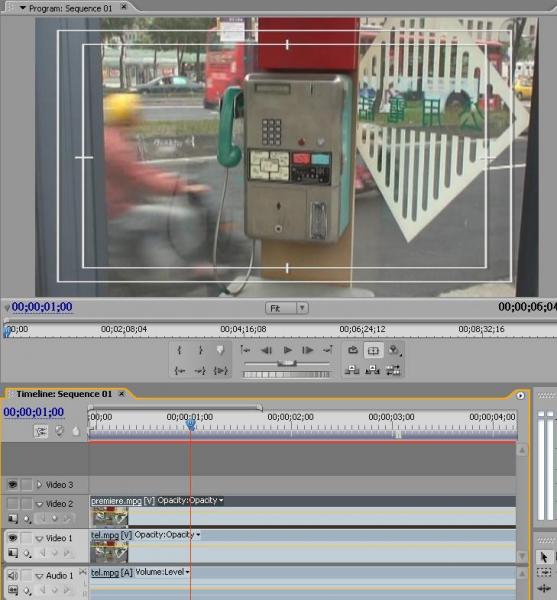Toggle Video 1 track output eye
Viewport: 557px width, 600px height.
[x=13, y=538]
